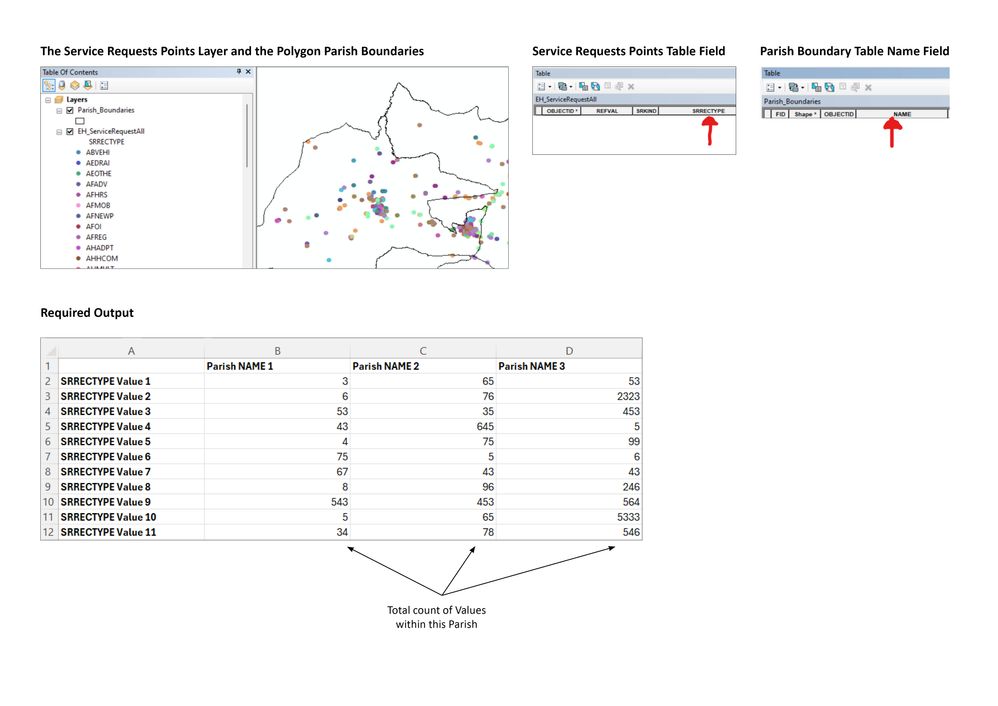
Task: Select List By Drawing Order in Table Of Contents
Action: tap(49, 85)
